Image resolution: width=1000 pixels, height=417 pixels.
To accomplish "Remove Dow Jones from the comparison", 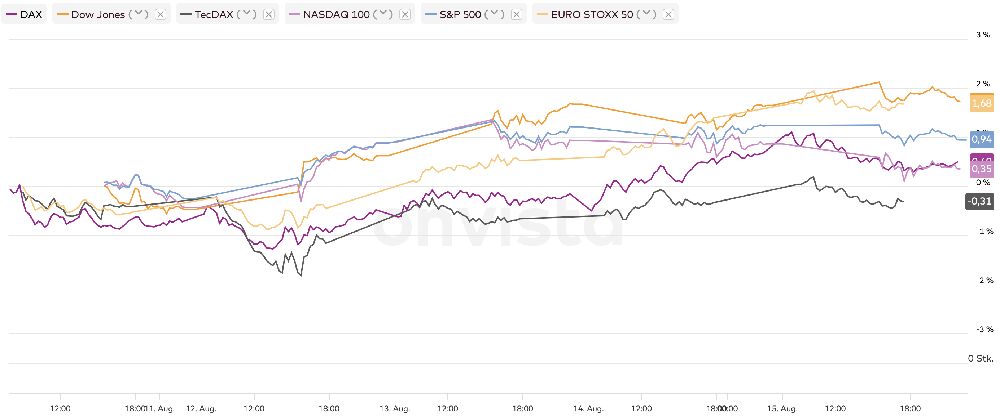I will (160, 15).
